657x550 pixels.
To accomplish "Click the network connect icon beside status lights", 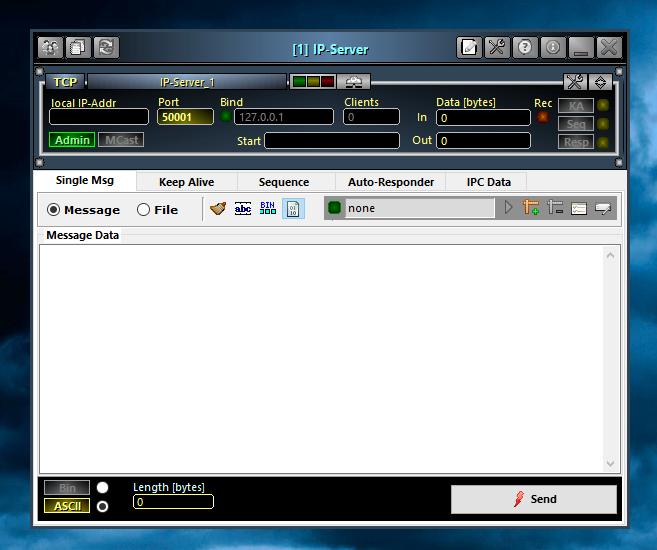I will (x=354, y=82).
